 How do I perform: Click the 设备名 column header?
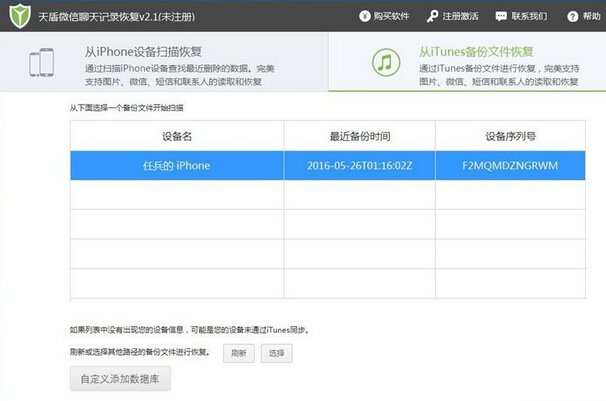[x=177, y=136]
